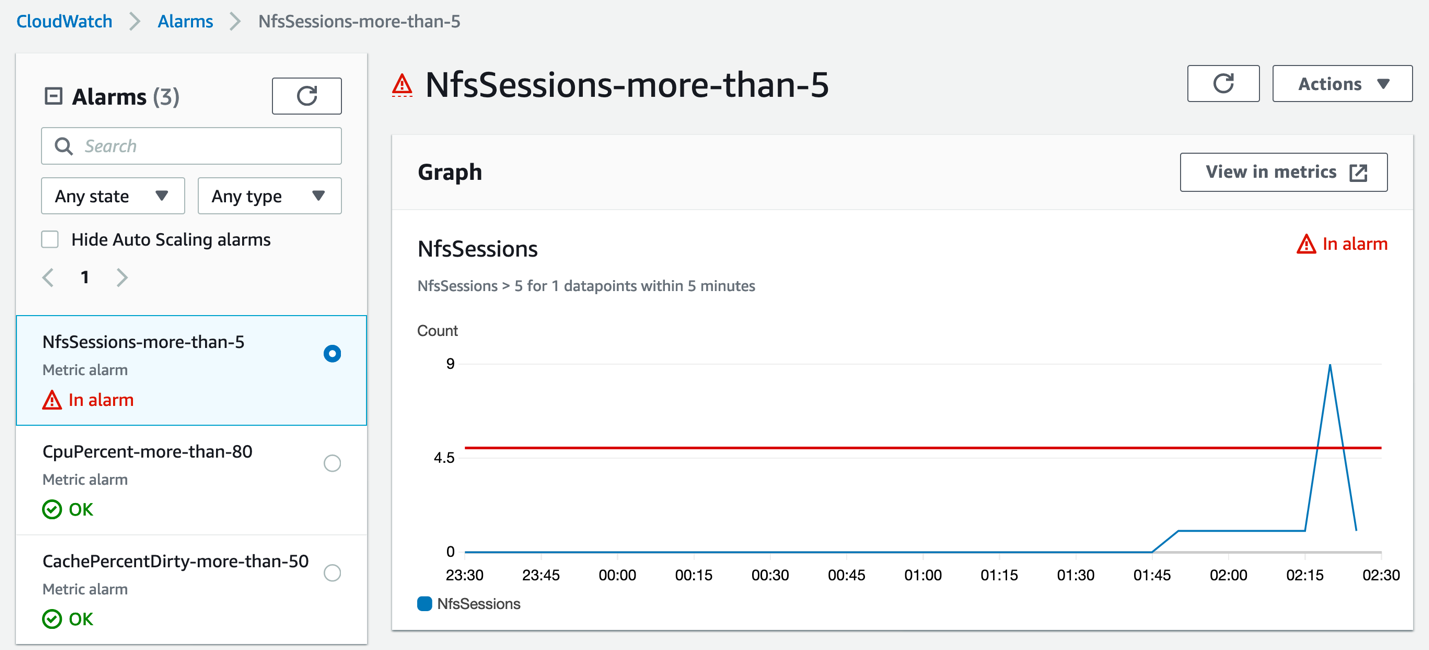Navigate to Alarms breadcrumb
Image resolution: width=1429 pixels, height=650 pixels.
click(185, 21)
